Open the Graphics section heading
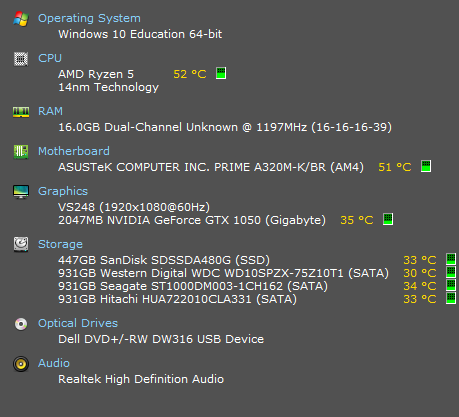This screenshot has width=459, height=417. point(63,191)
